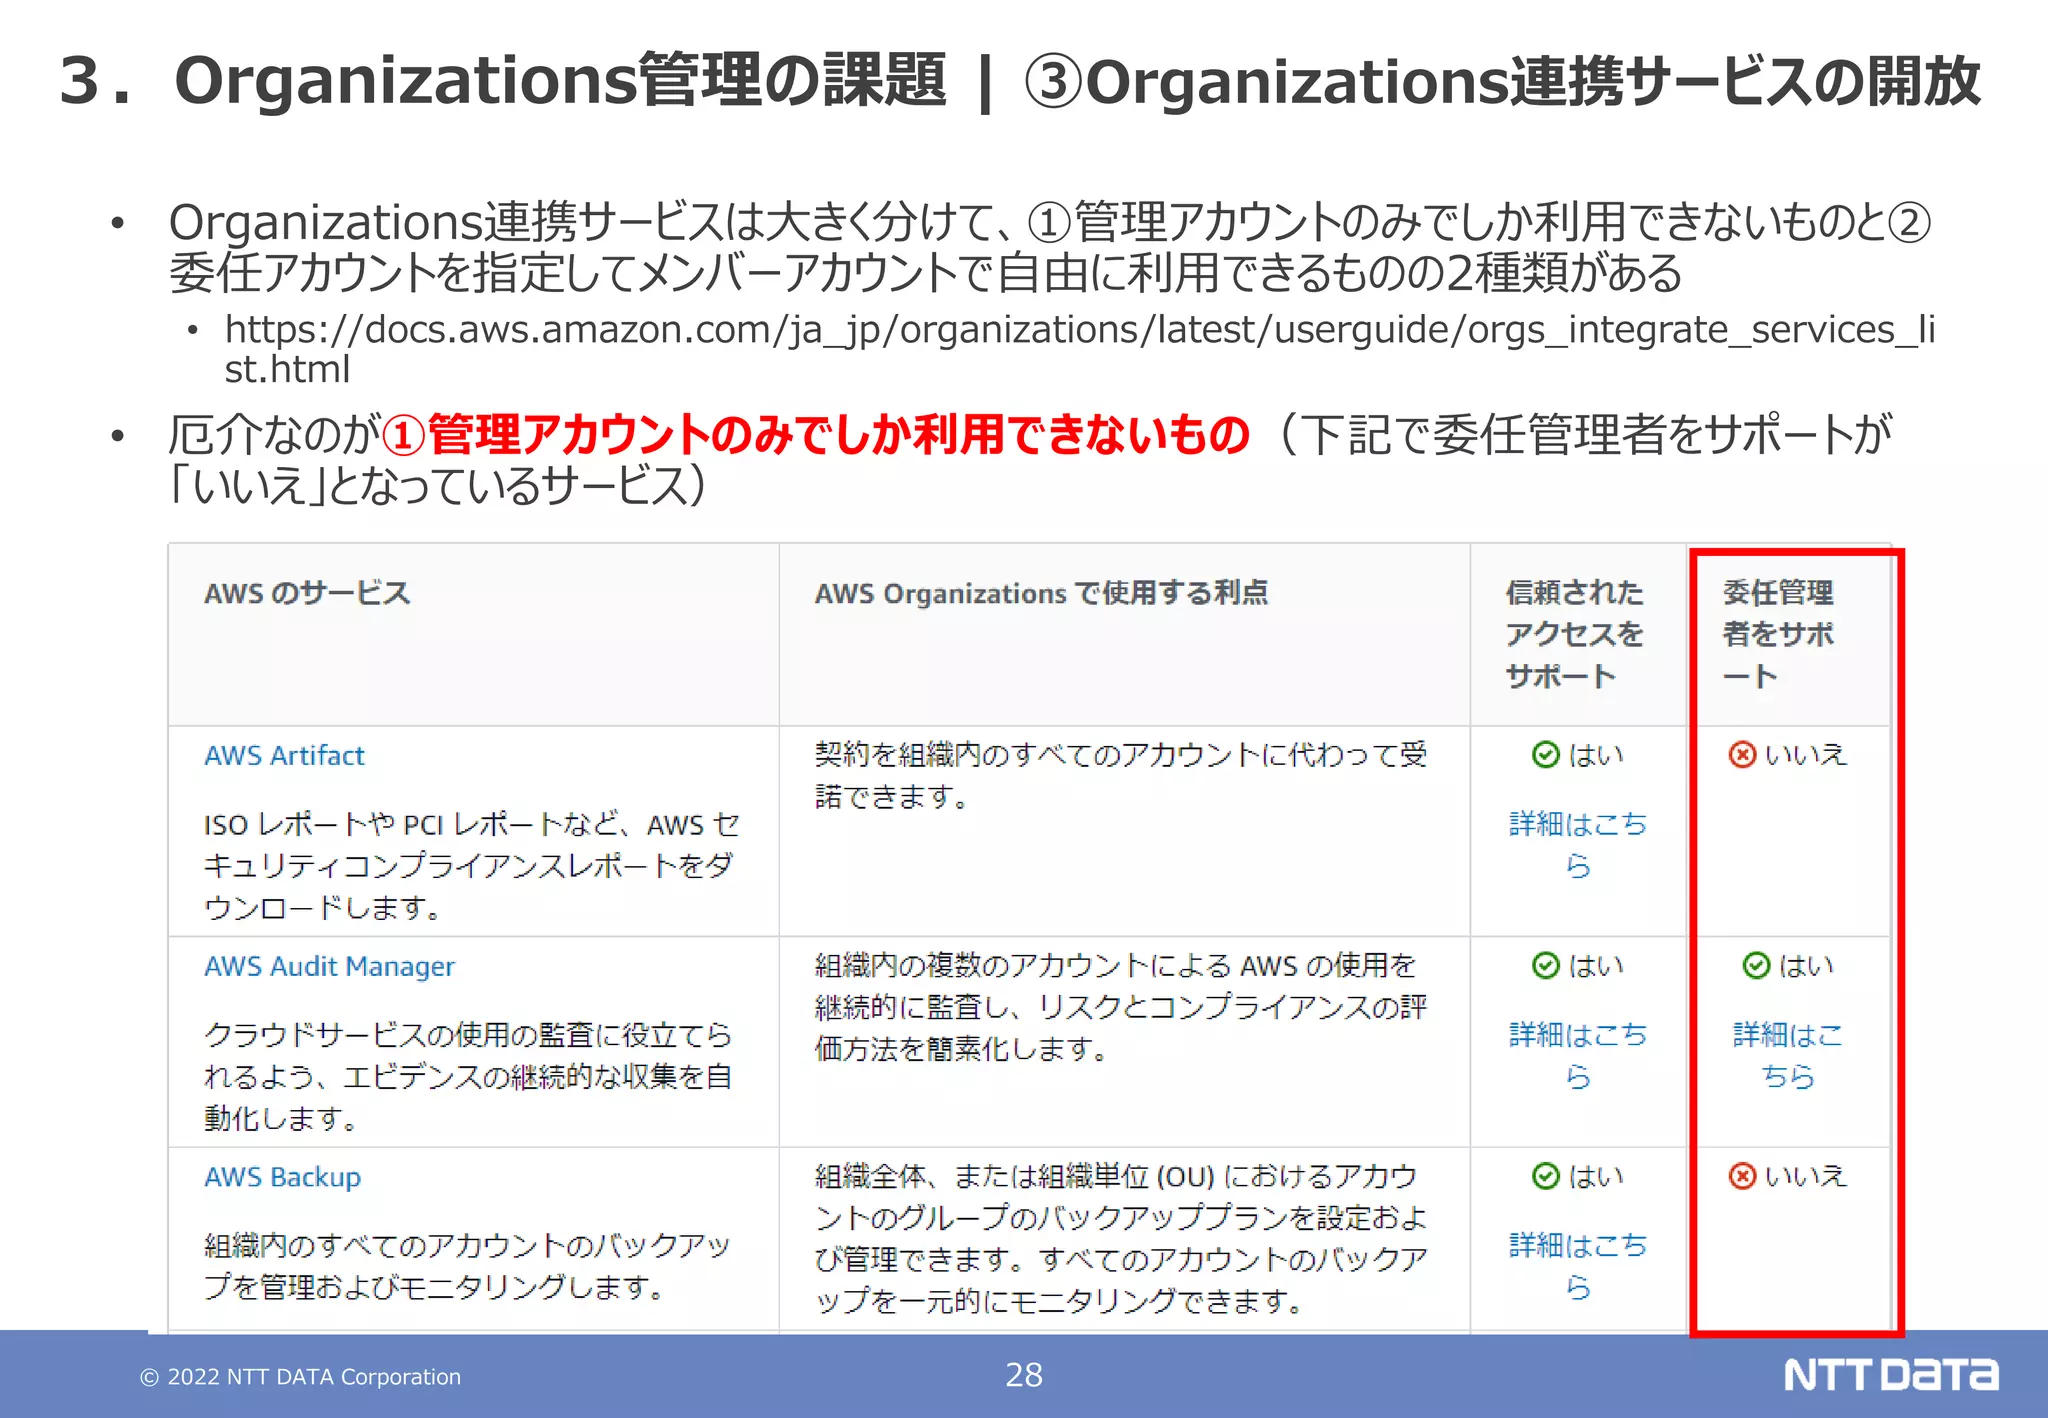Click the Audit Manager trusted access green check icon
Viewport: 2048px width, 1418px height.
pos(1546,966)
